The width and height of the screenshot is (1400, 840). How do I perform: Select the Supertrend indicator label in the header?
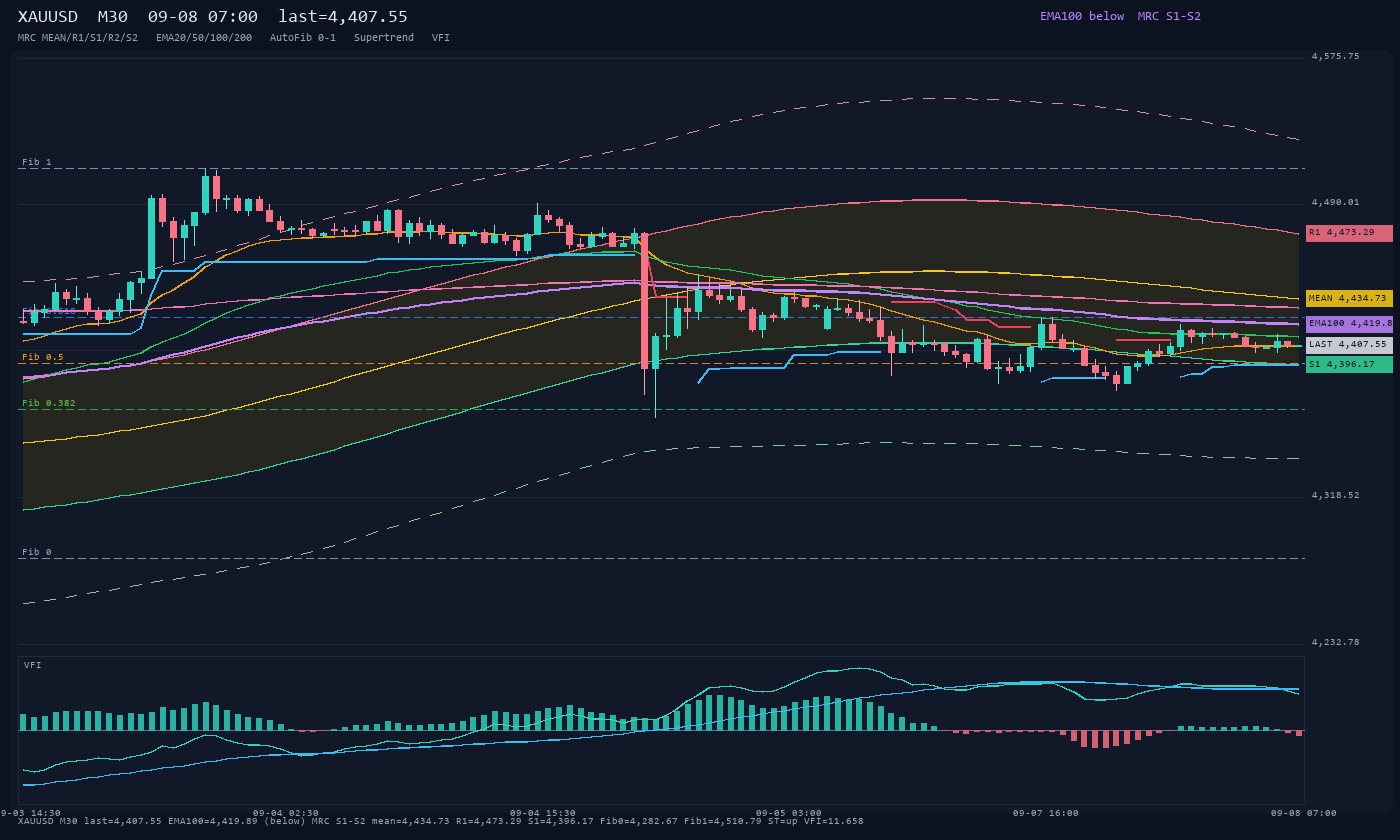point(384,38)
